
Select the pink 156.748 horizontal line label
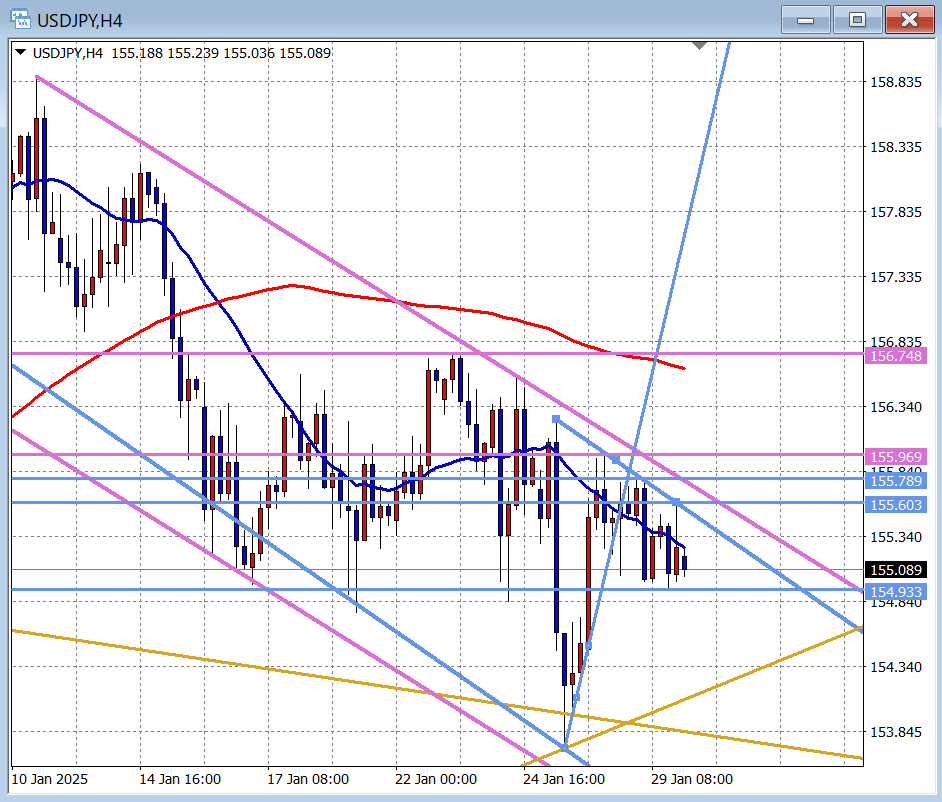896,356
